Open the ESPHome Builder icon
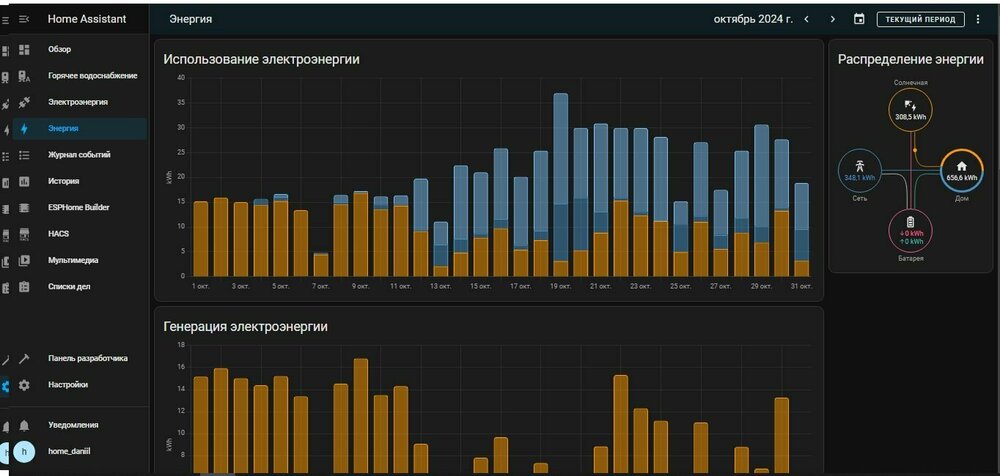Screen dimensions: 1000x476 (25, 207)
